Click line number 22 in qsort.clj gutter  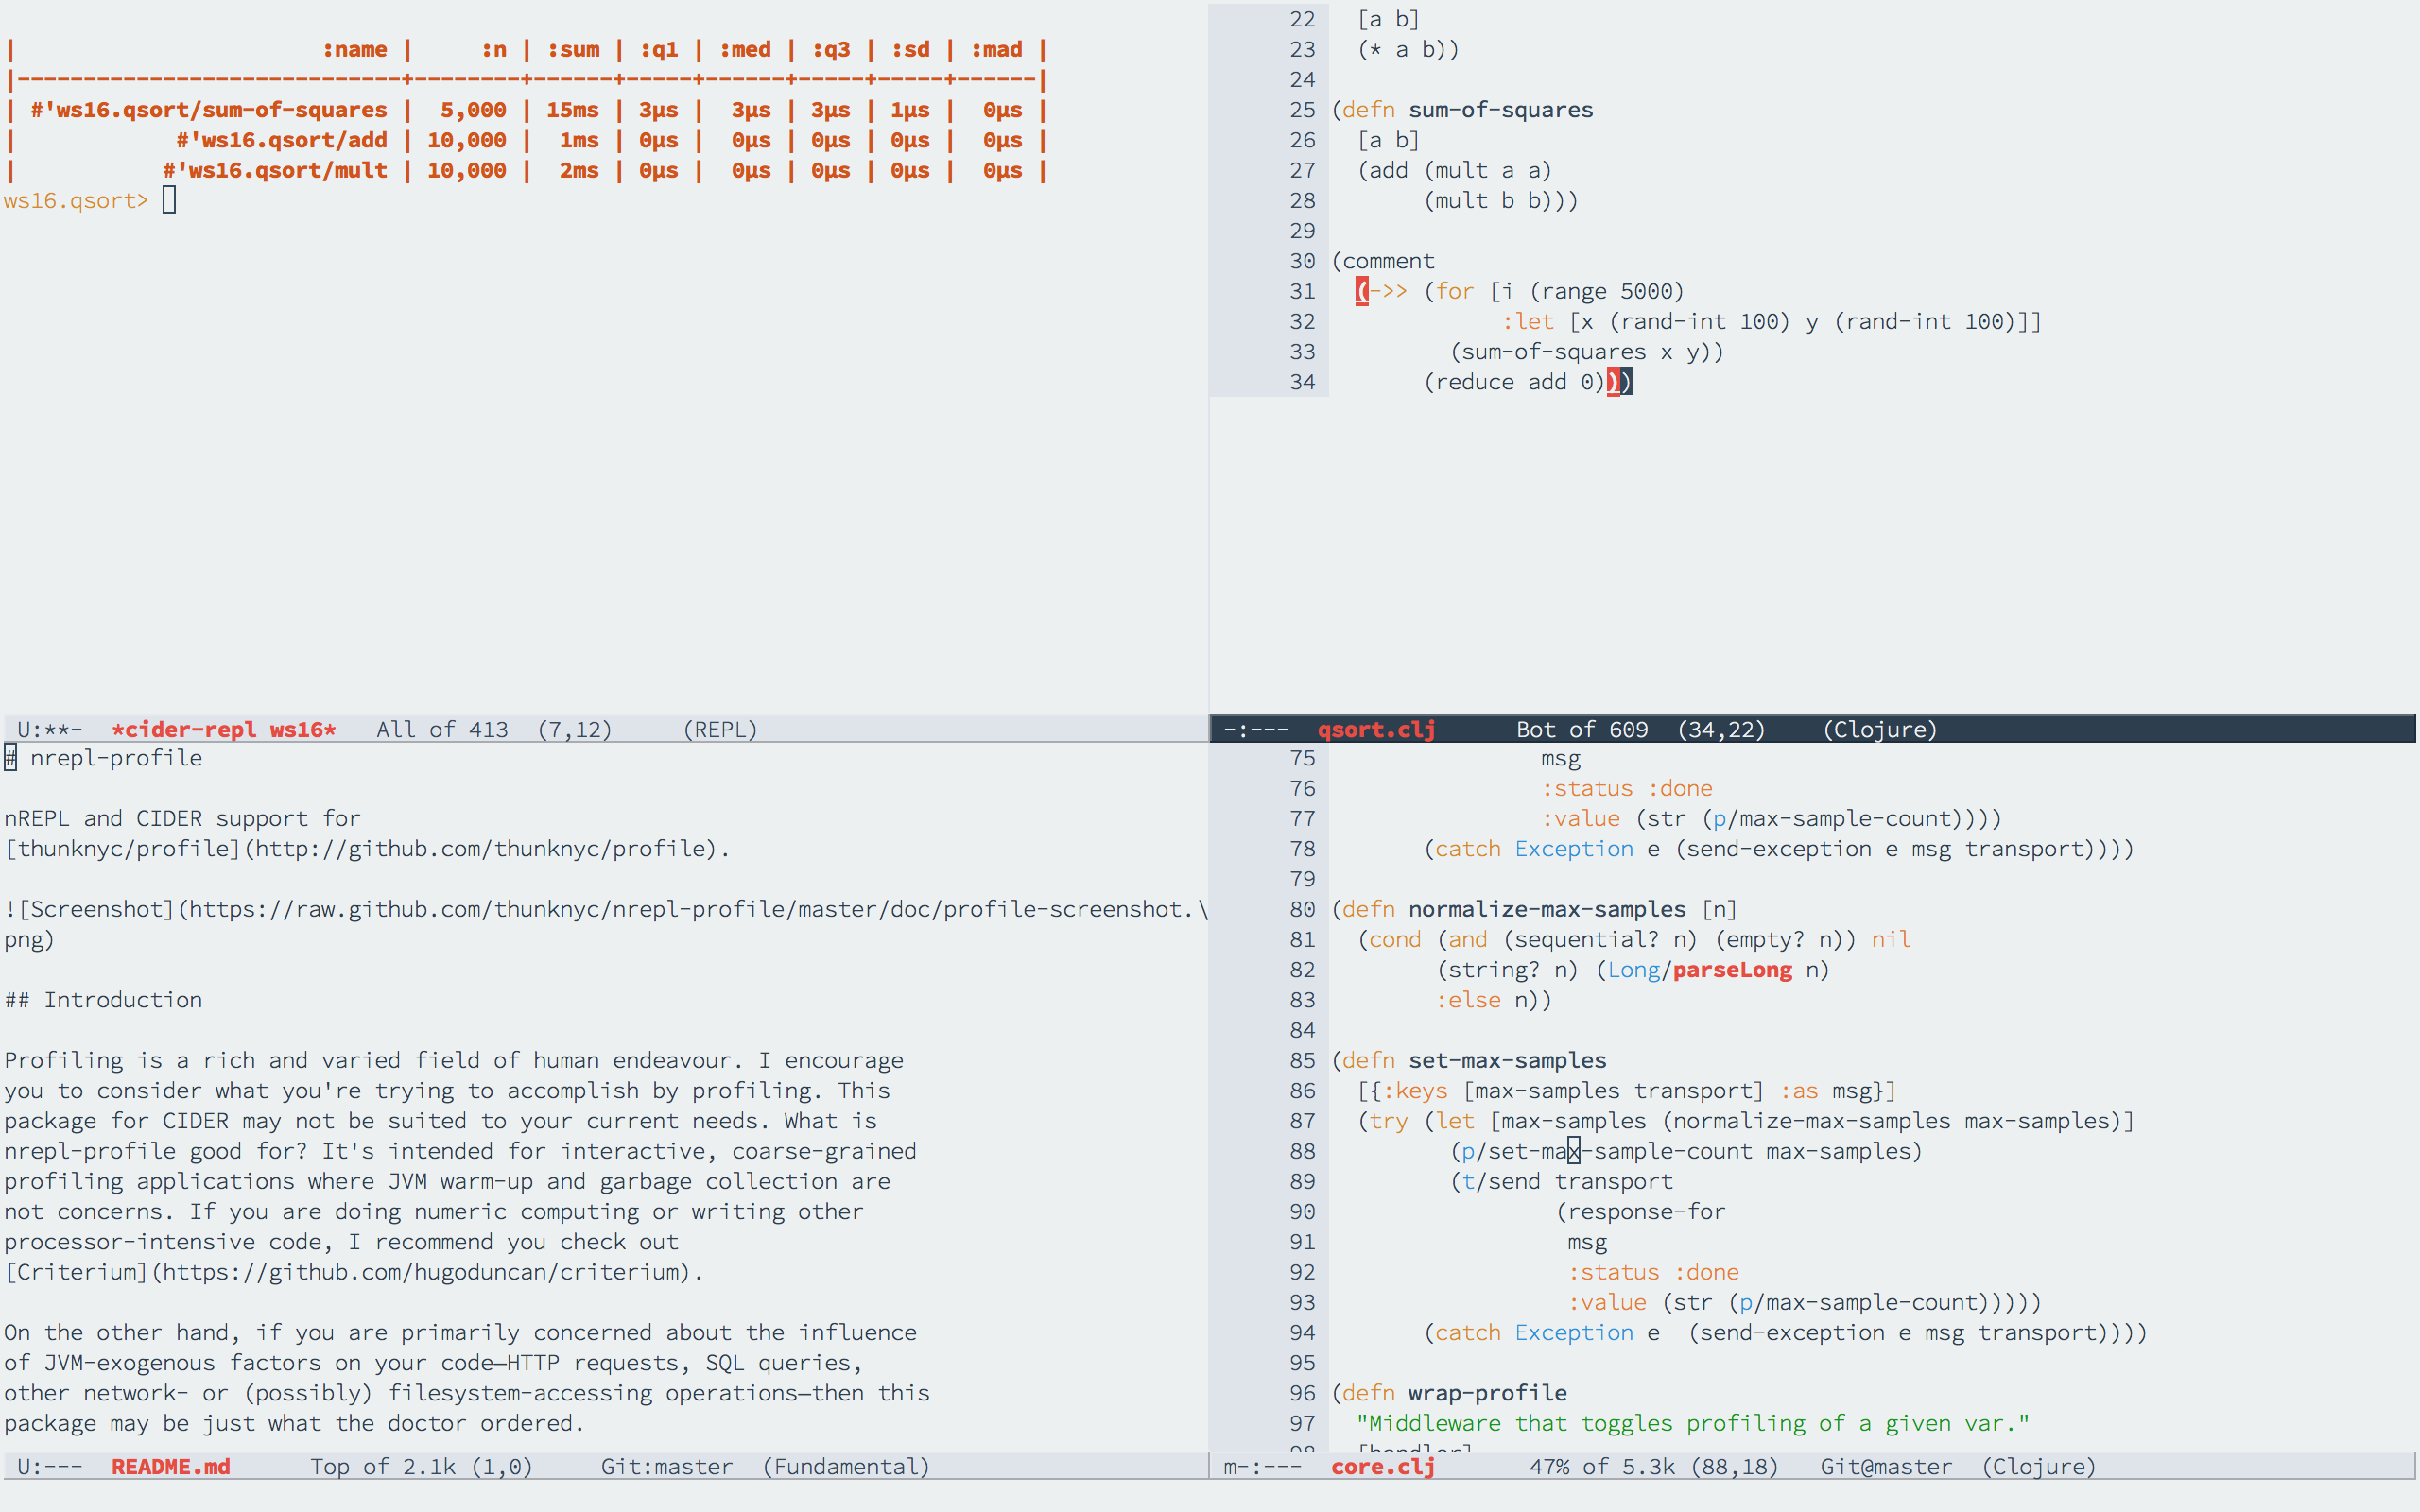click(x=1302, y=19)
